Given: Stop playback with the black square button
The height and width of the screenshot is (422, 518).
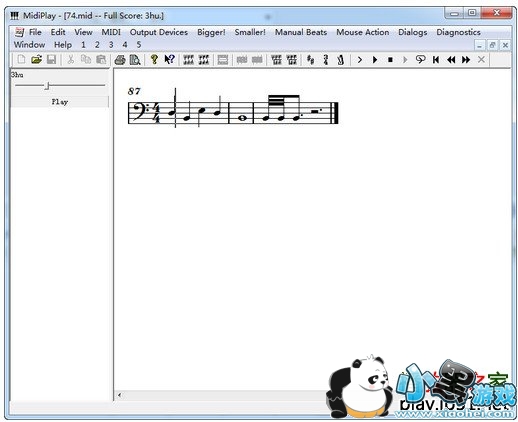Looking at the screenshot, I should [x=390, y=60].
